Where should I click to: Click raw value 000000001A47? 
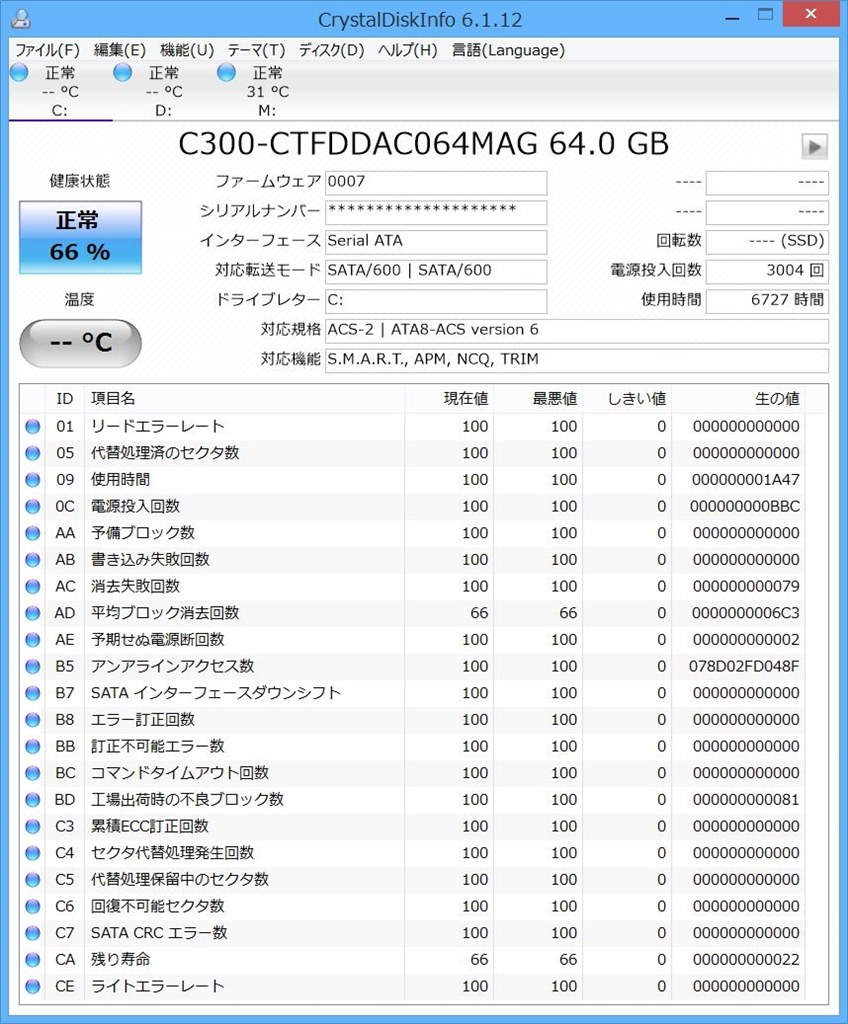click(745, 480)
